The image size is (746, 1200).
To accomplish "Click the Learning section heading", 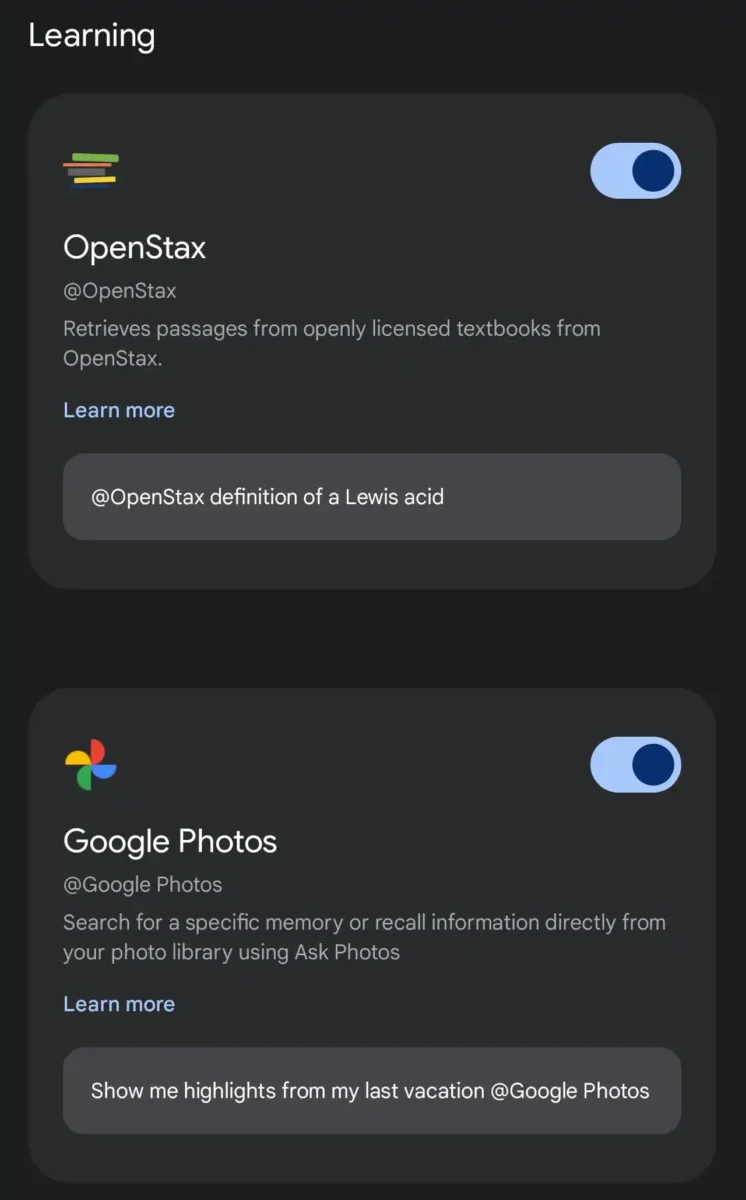I will [91, 36].
